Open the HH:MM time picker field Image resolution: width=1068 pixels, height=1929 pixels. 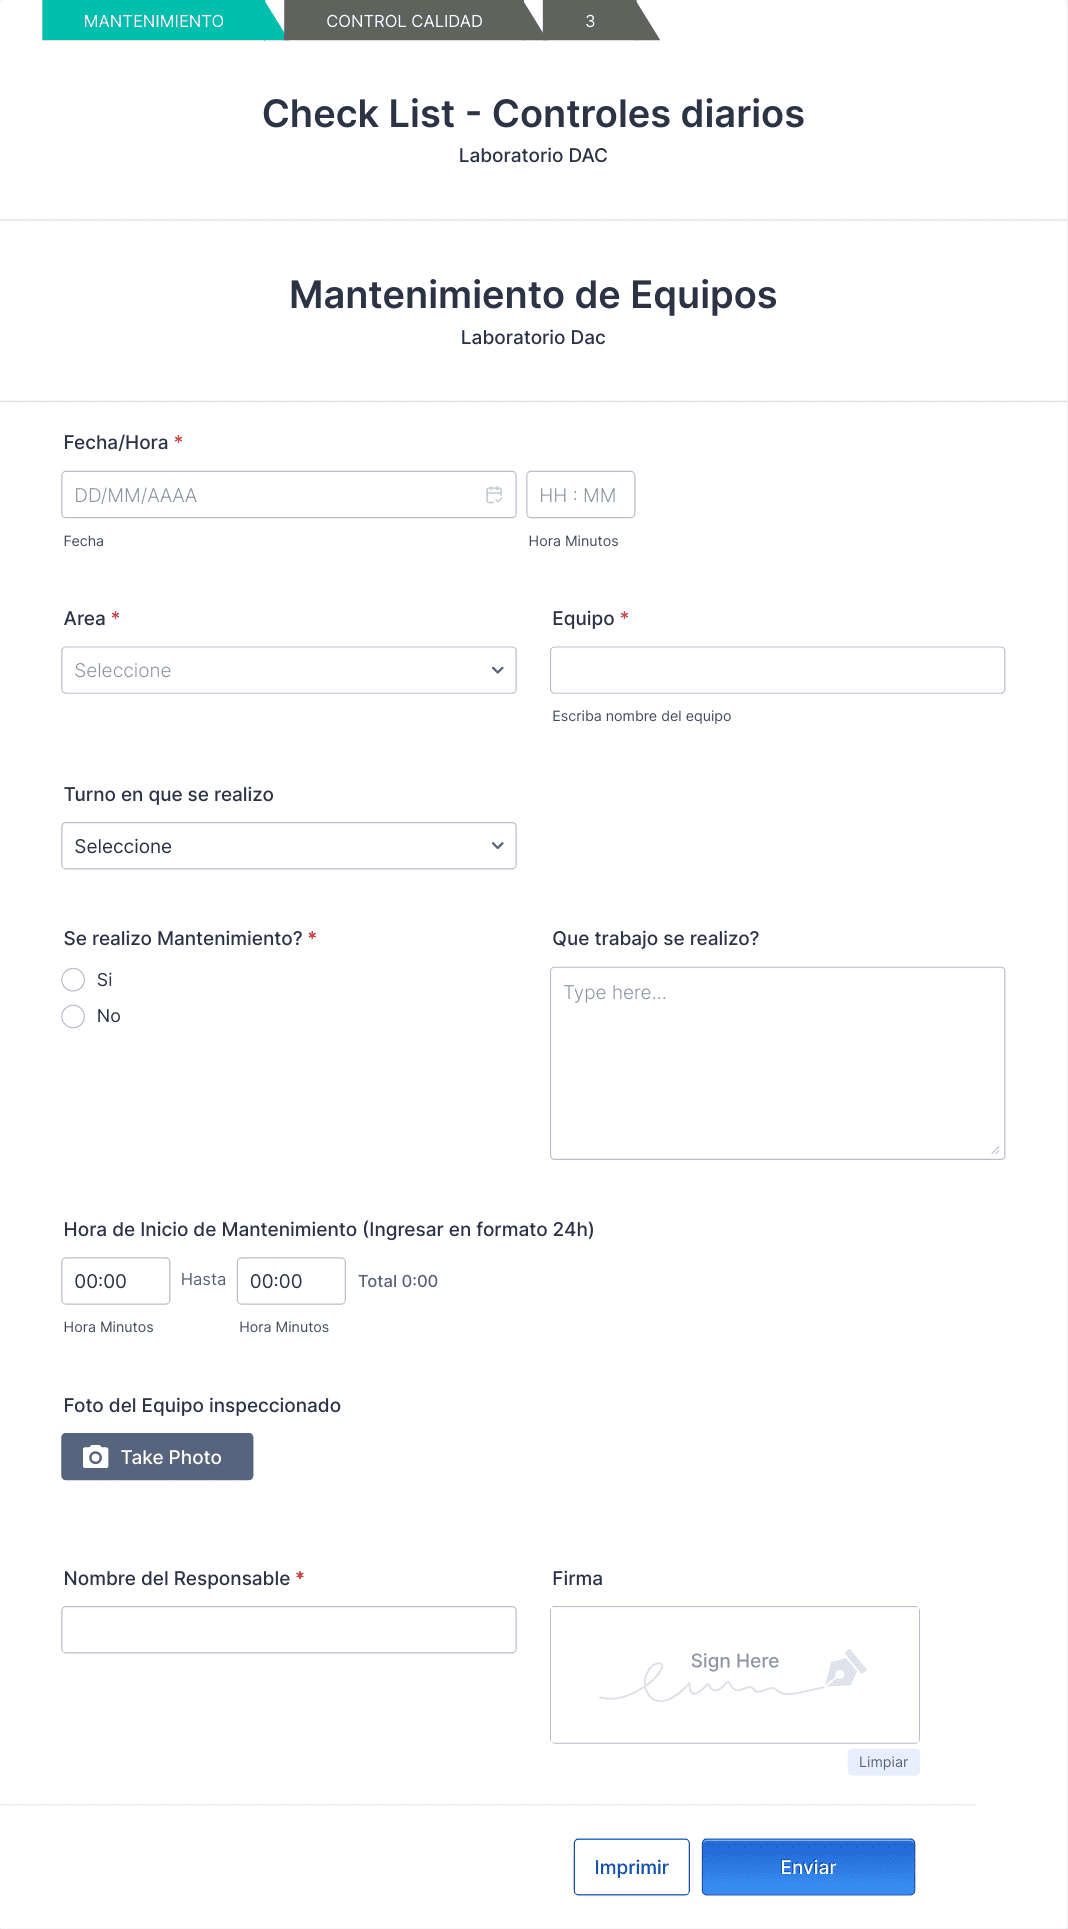click(x=581, y=494)
